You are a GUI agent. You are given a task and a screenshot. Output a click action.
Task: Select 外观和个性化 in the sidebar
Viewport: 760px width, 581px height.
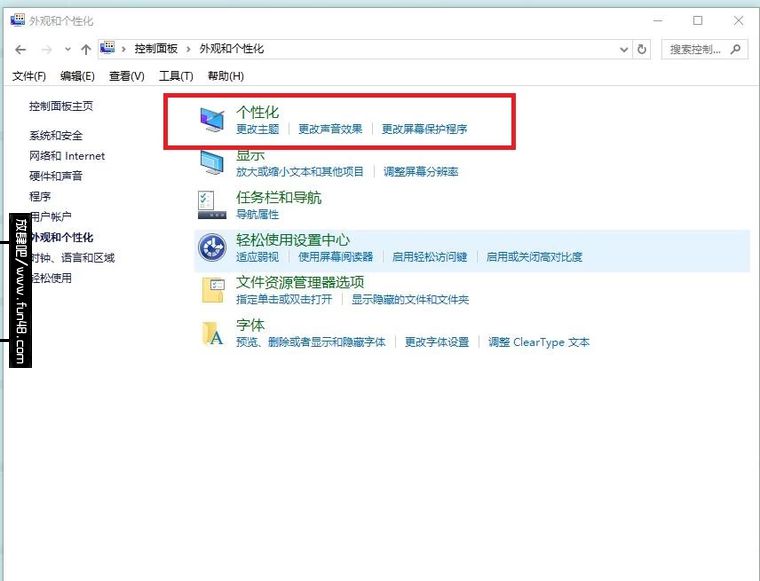(x=61, y=237)
